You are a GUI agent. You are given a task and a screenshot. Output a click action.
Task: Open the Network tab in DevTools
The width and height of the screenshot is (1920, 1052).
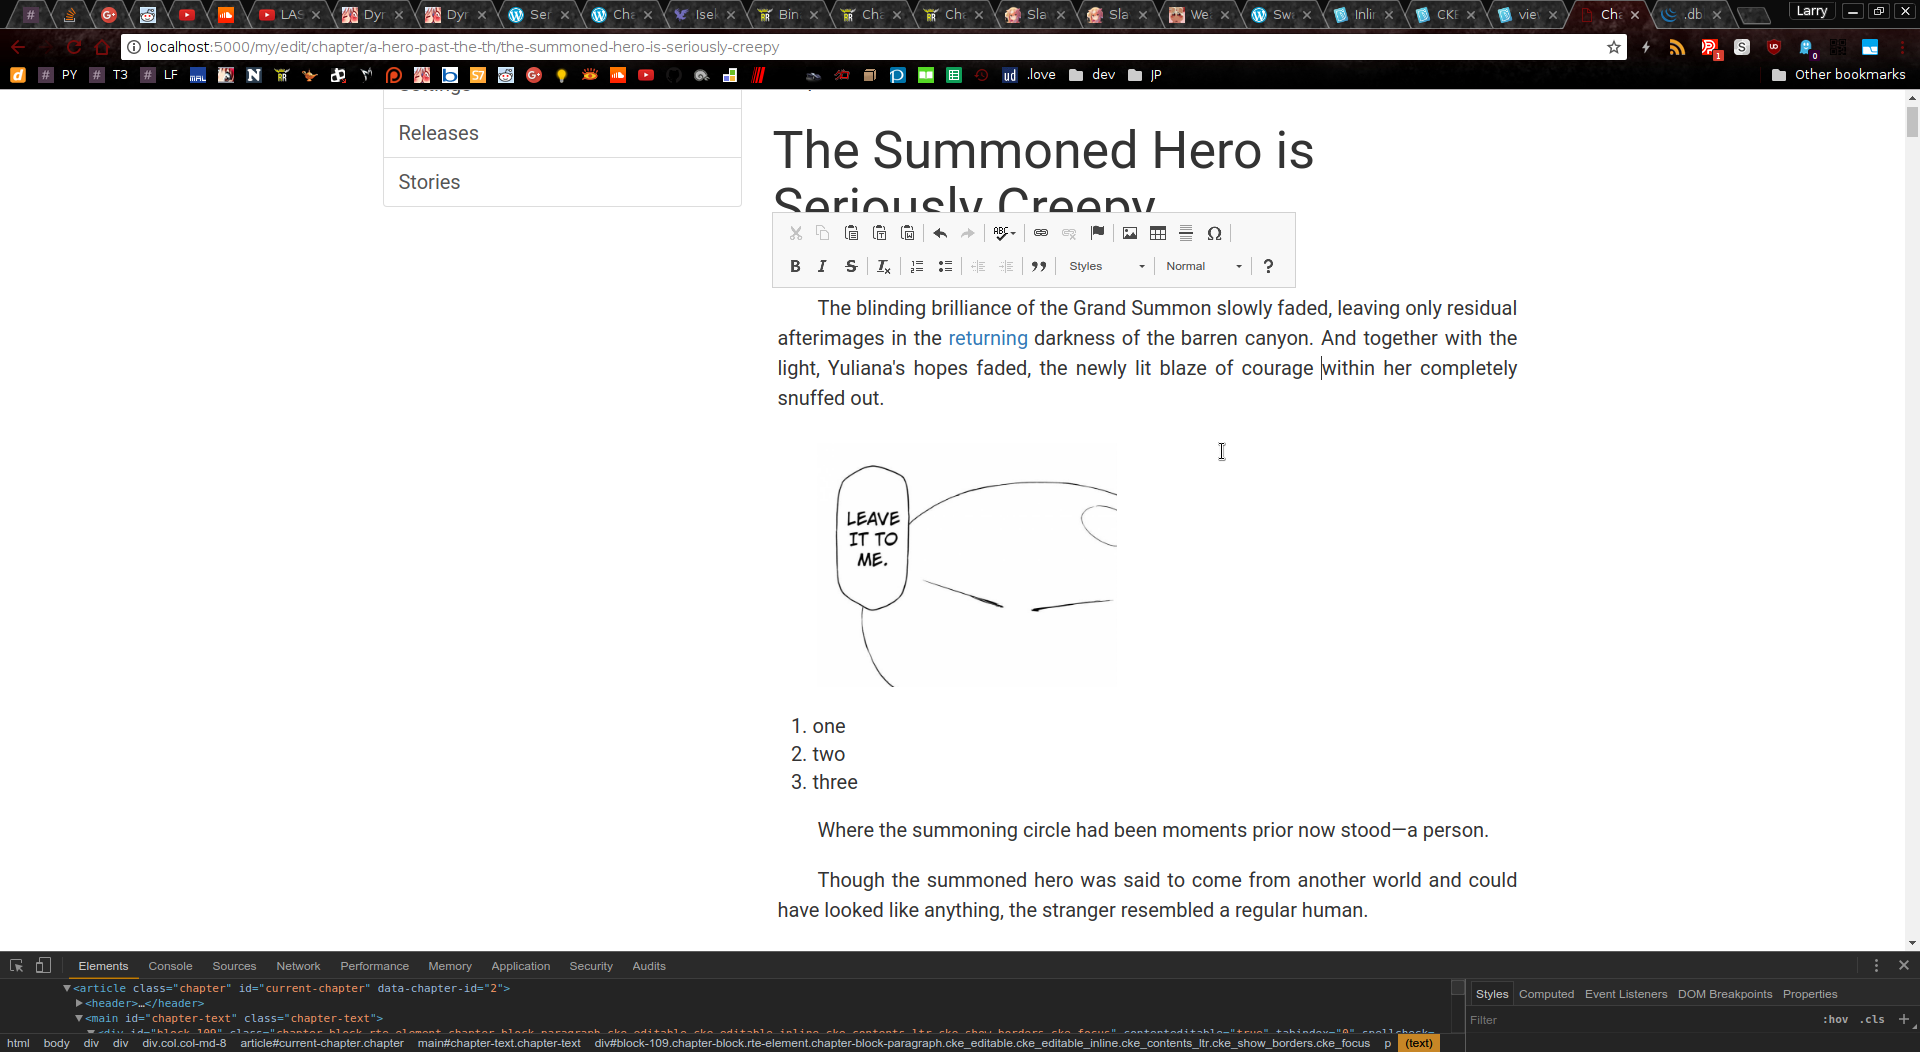tap(298, 966)
